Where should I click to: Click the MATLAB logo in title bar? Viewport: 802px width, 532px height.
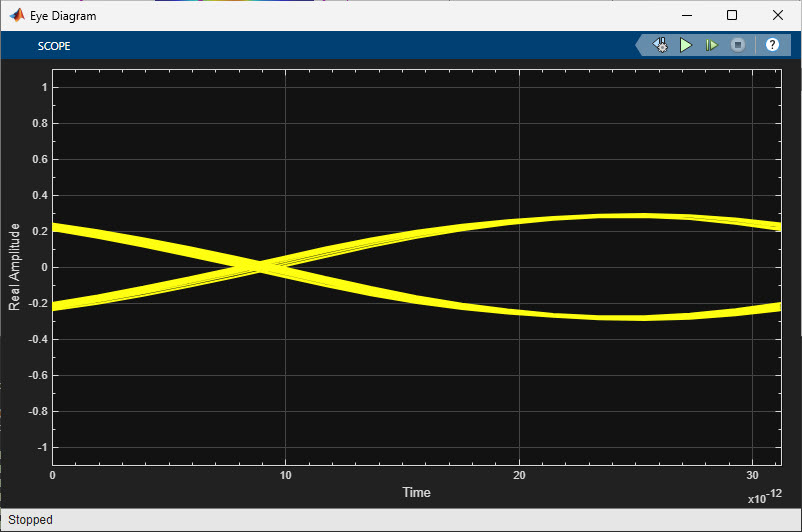[16, 16]
